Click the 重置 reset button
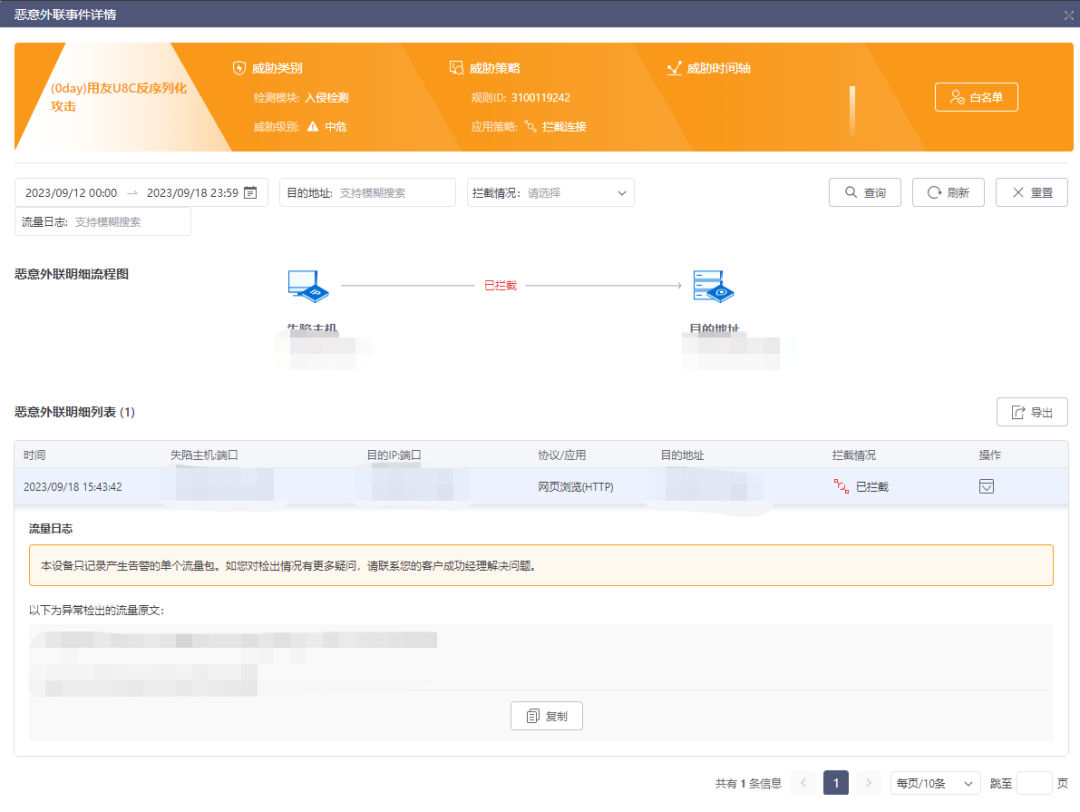The width and height of the screenshot is (1080, 812). 1031,193
